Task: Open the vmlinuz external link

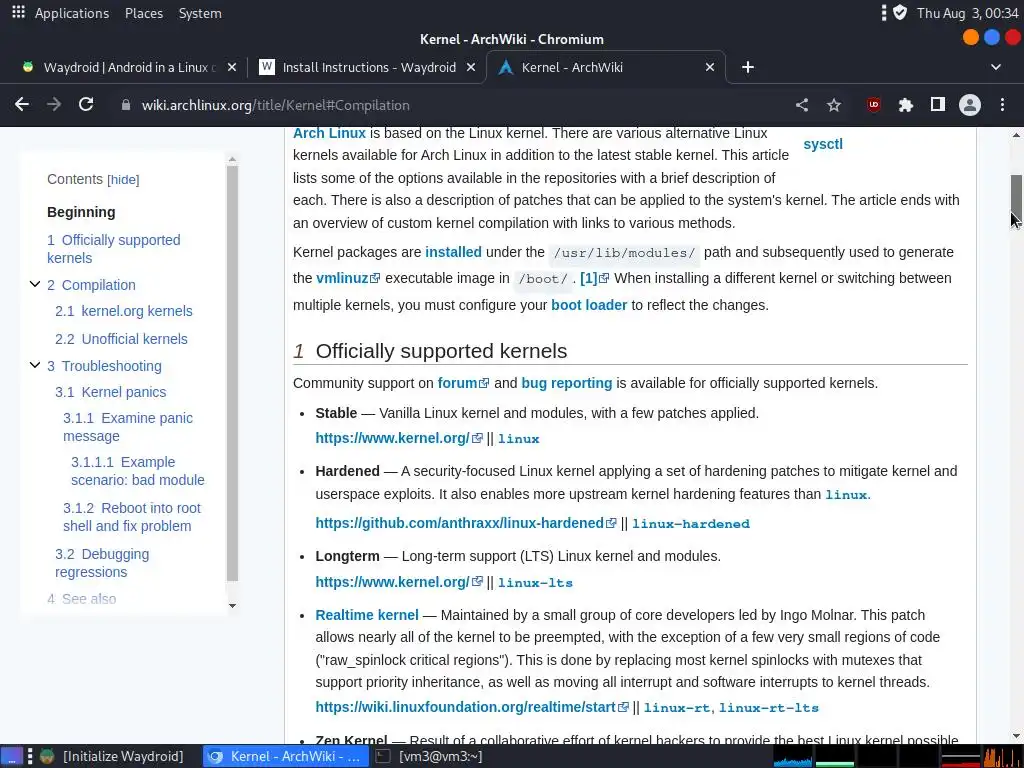Action: [x=347, y=278]
